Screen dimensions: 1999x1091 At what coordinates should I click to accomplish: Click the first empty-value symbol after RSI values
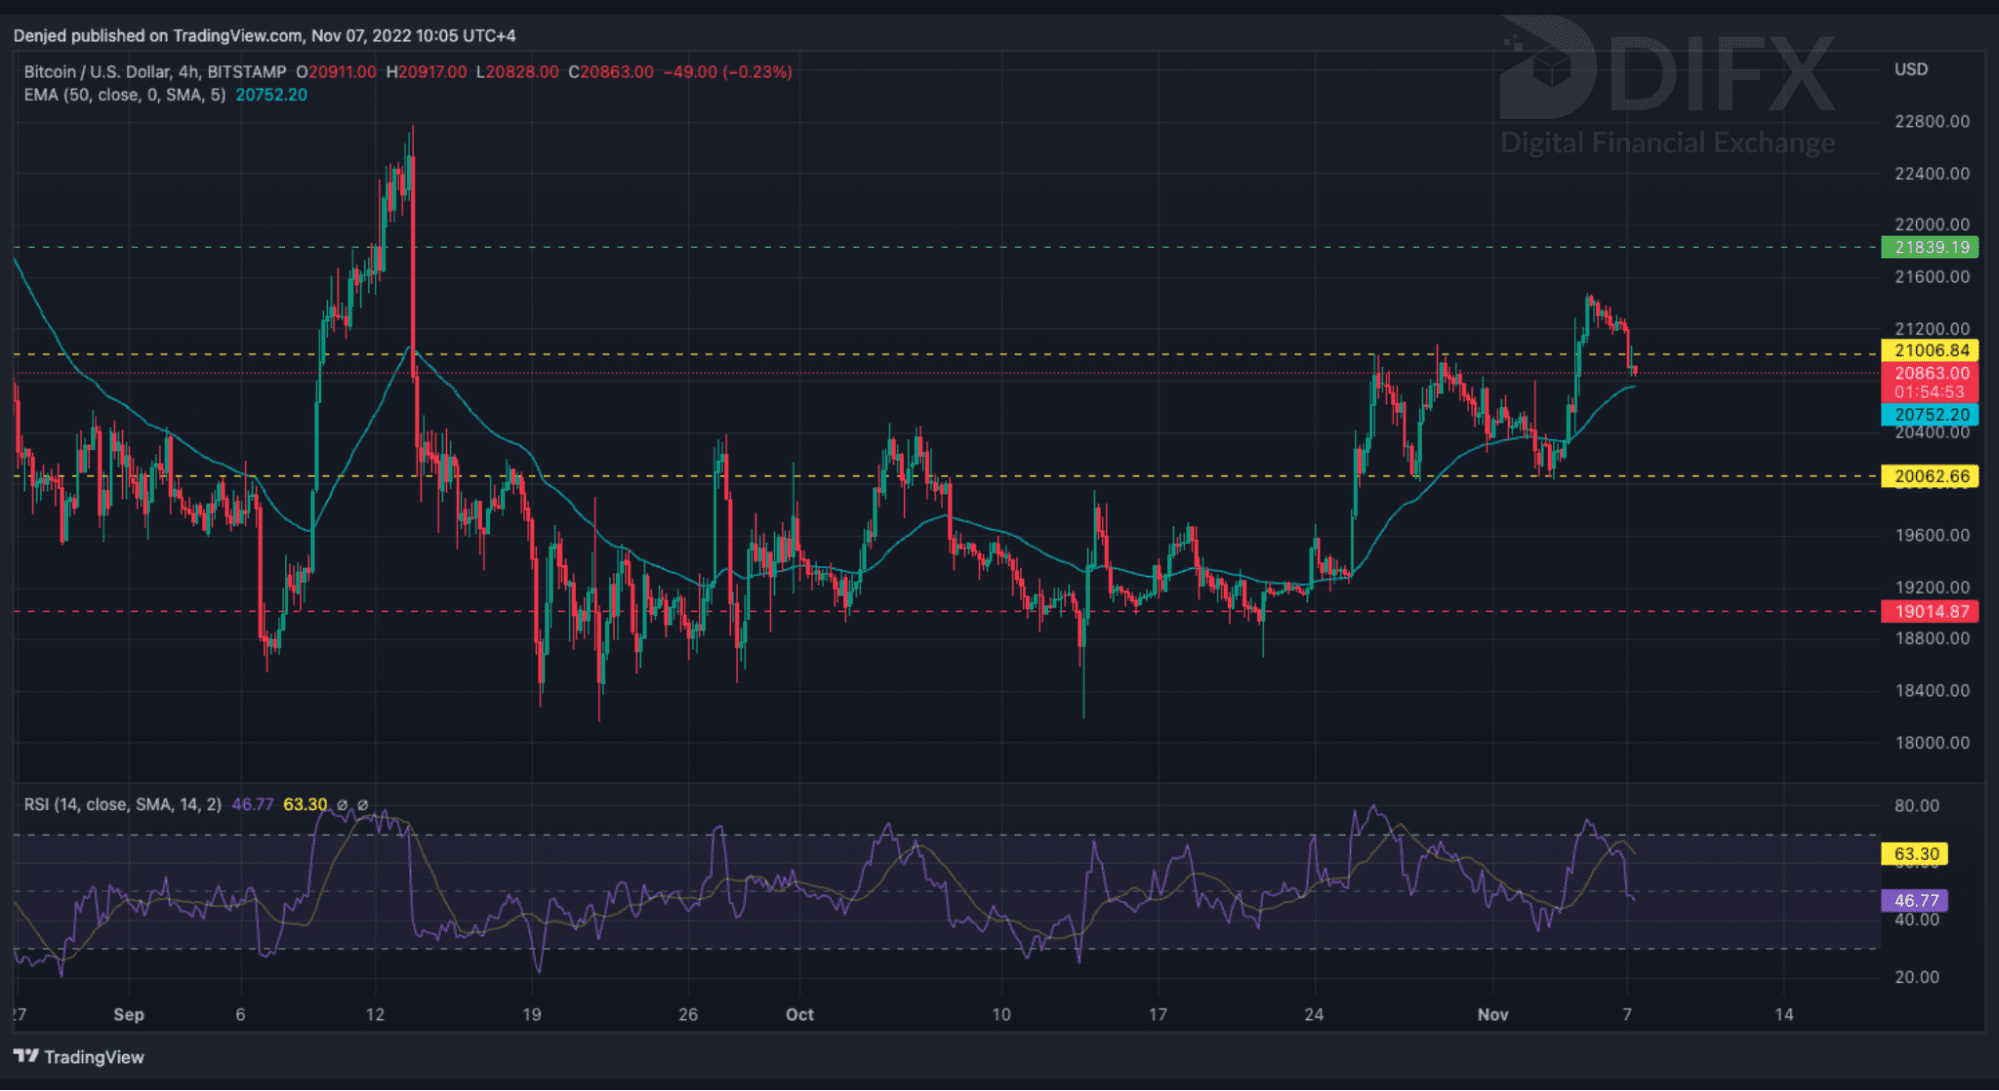(x=342, y=805)
